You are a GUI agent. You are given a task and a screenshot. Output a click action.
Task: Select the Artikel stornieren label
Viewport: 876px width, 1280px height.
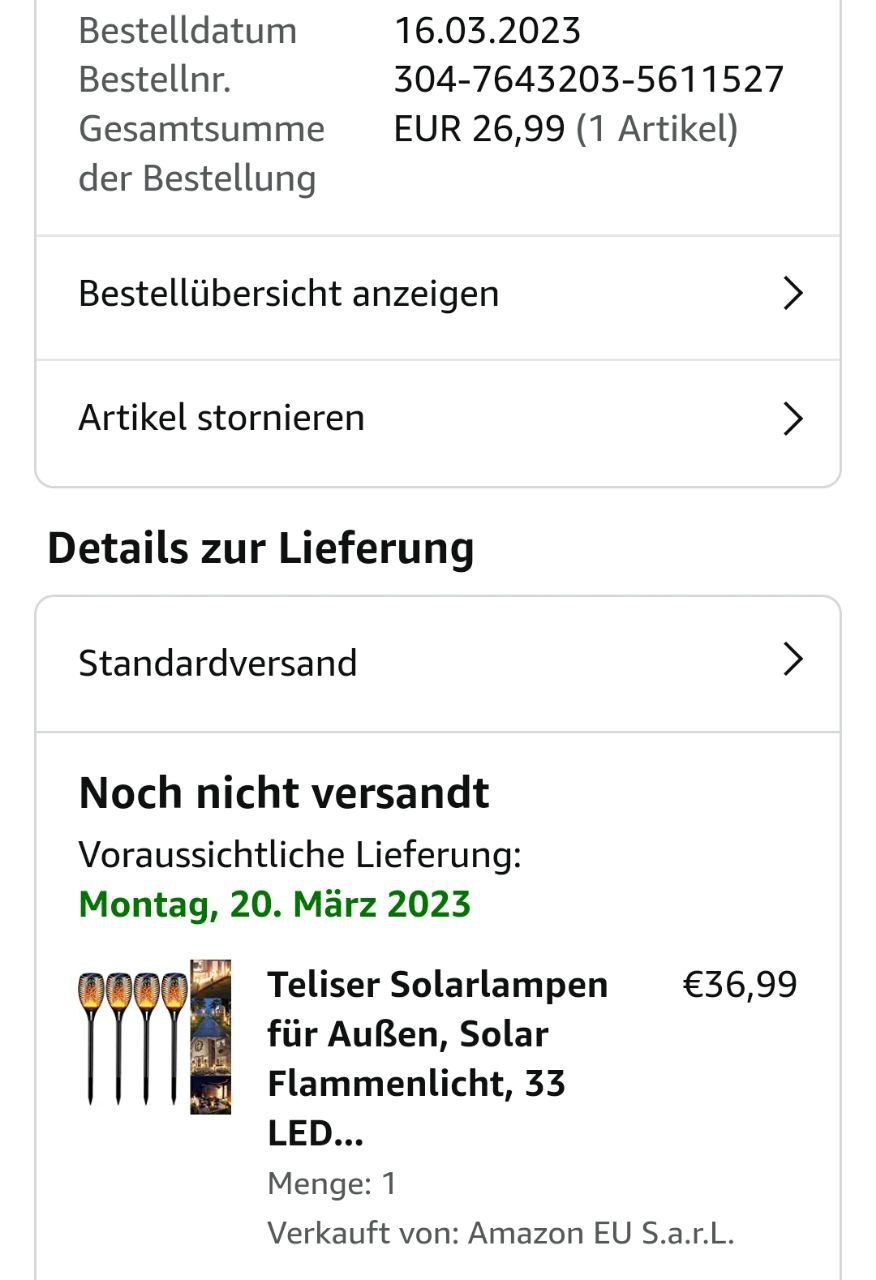[221, 418]
